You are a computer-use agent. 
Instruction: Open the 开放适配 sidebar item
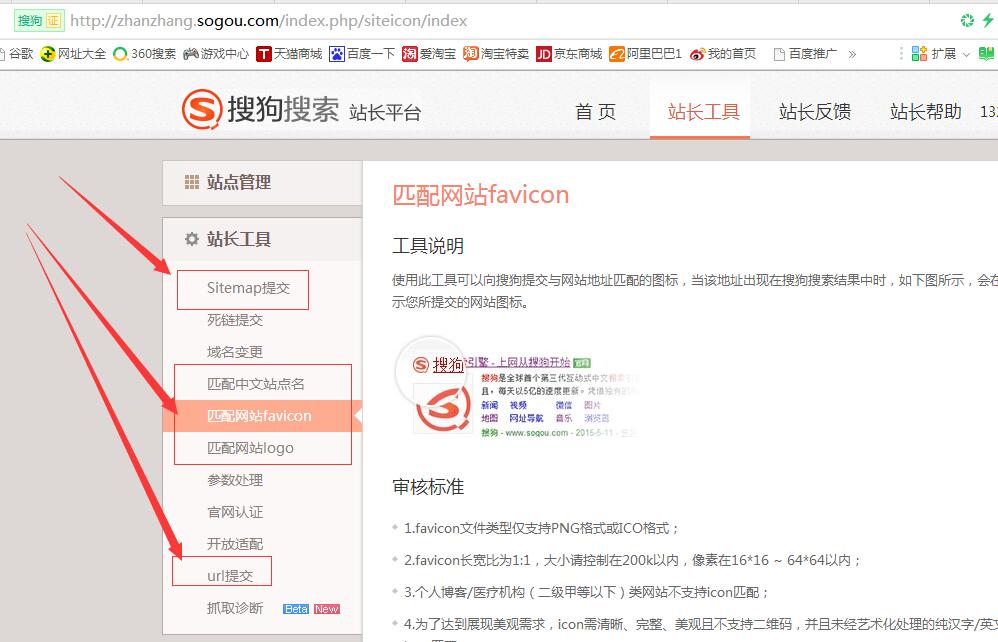point(235,544)
